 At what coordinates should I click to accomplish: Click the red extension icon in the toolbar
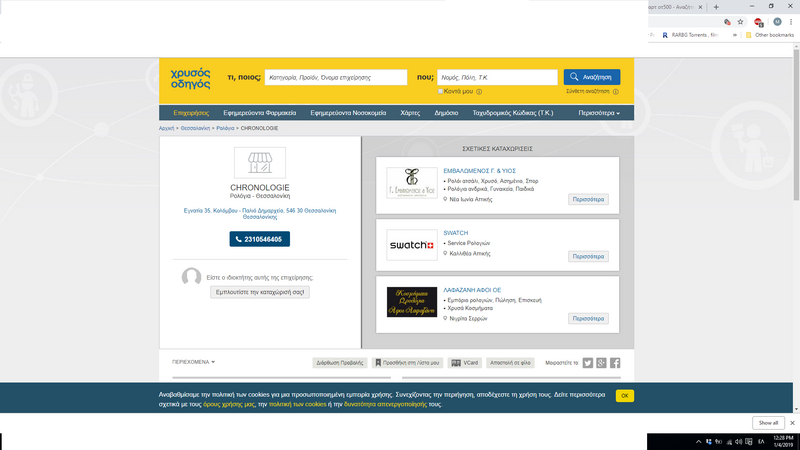click(x=759, y=22)
